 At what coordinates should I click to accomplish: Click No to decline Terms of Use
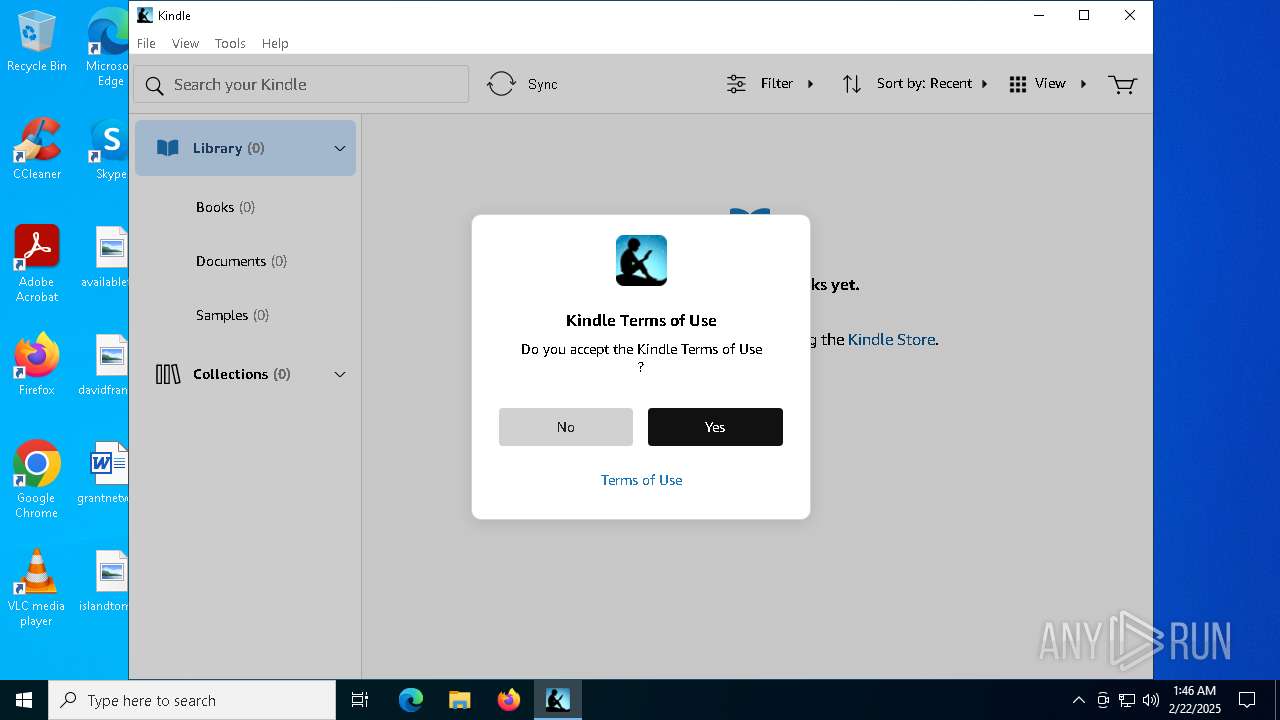click(x=566, y=427)
